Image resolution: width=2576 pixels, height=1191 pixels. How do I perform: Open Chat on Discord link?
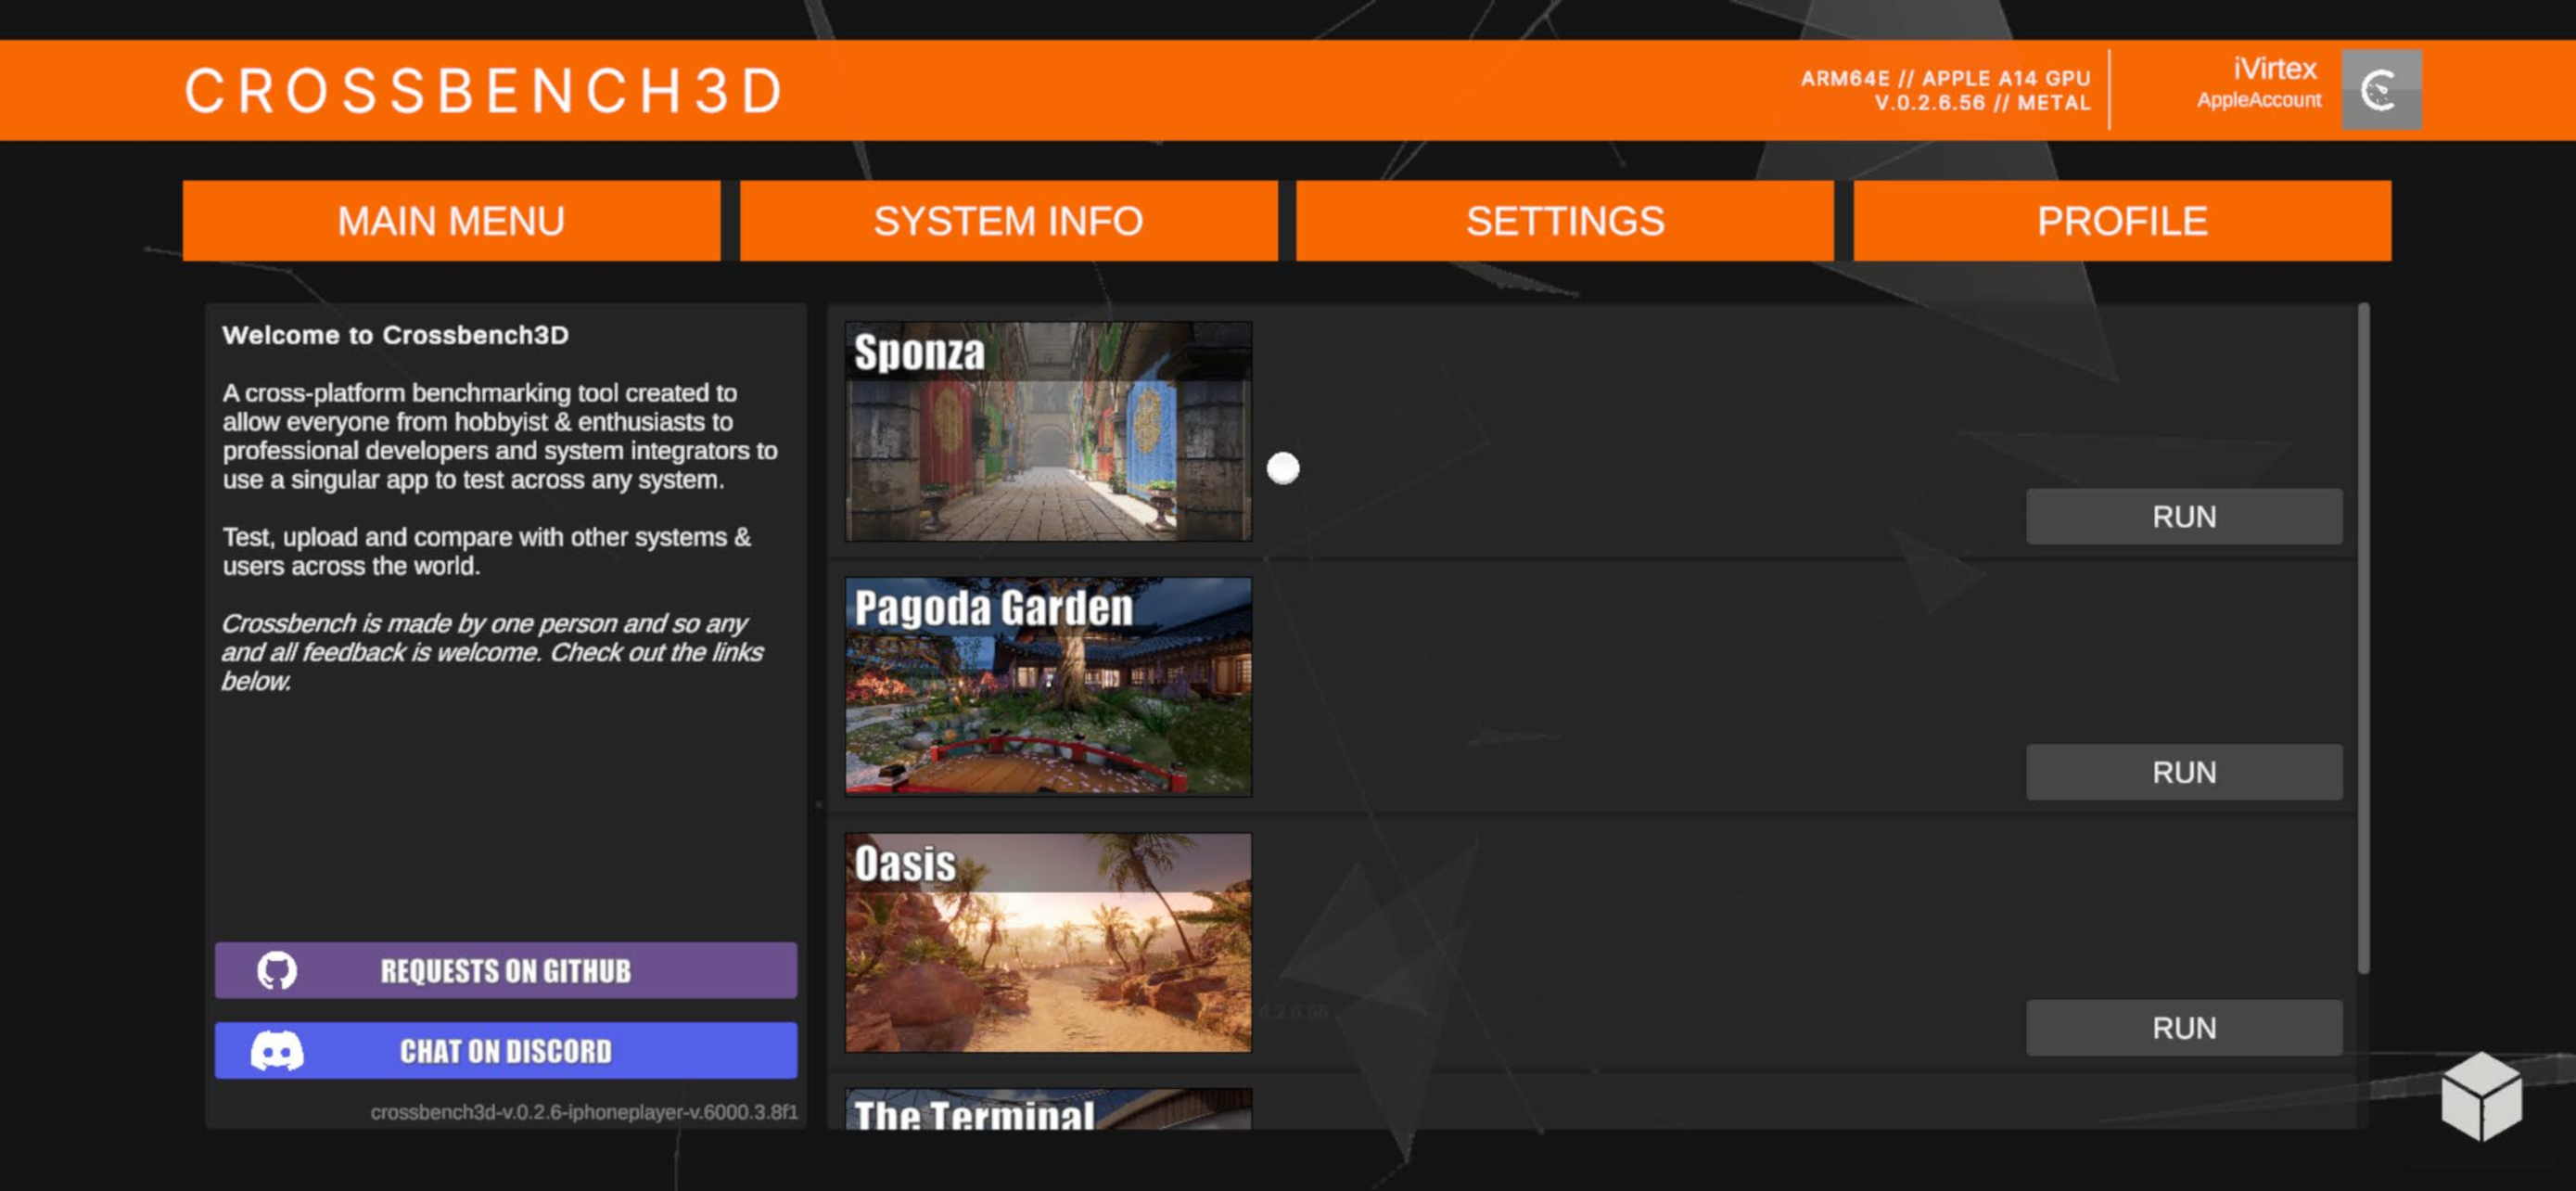[506, 1050]
